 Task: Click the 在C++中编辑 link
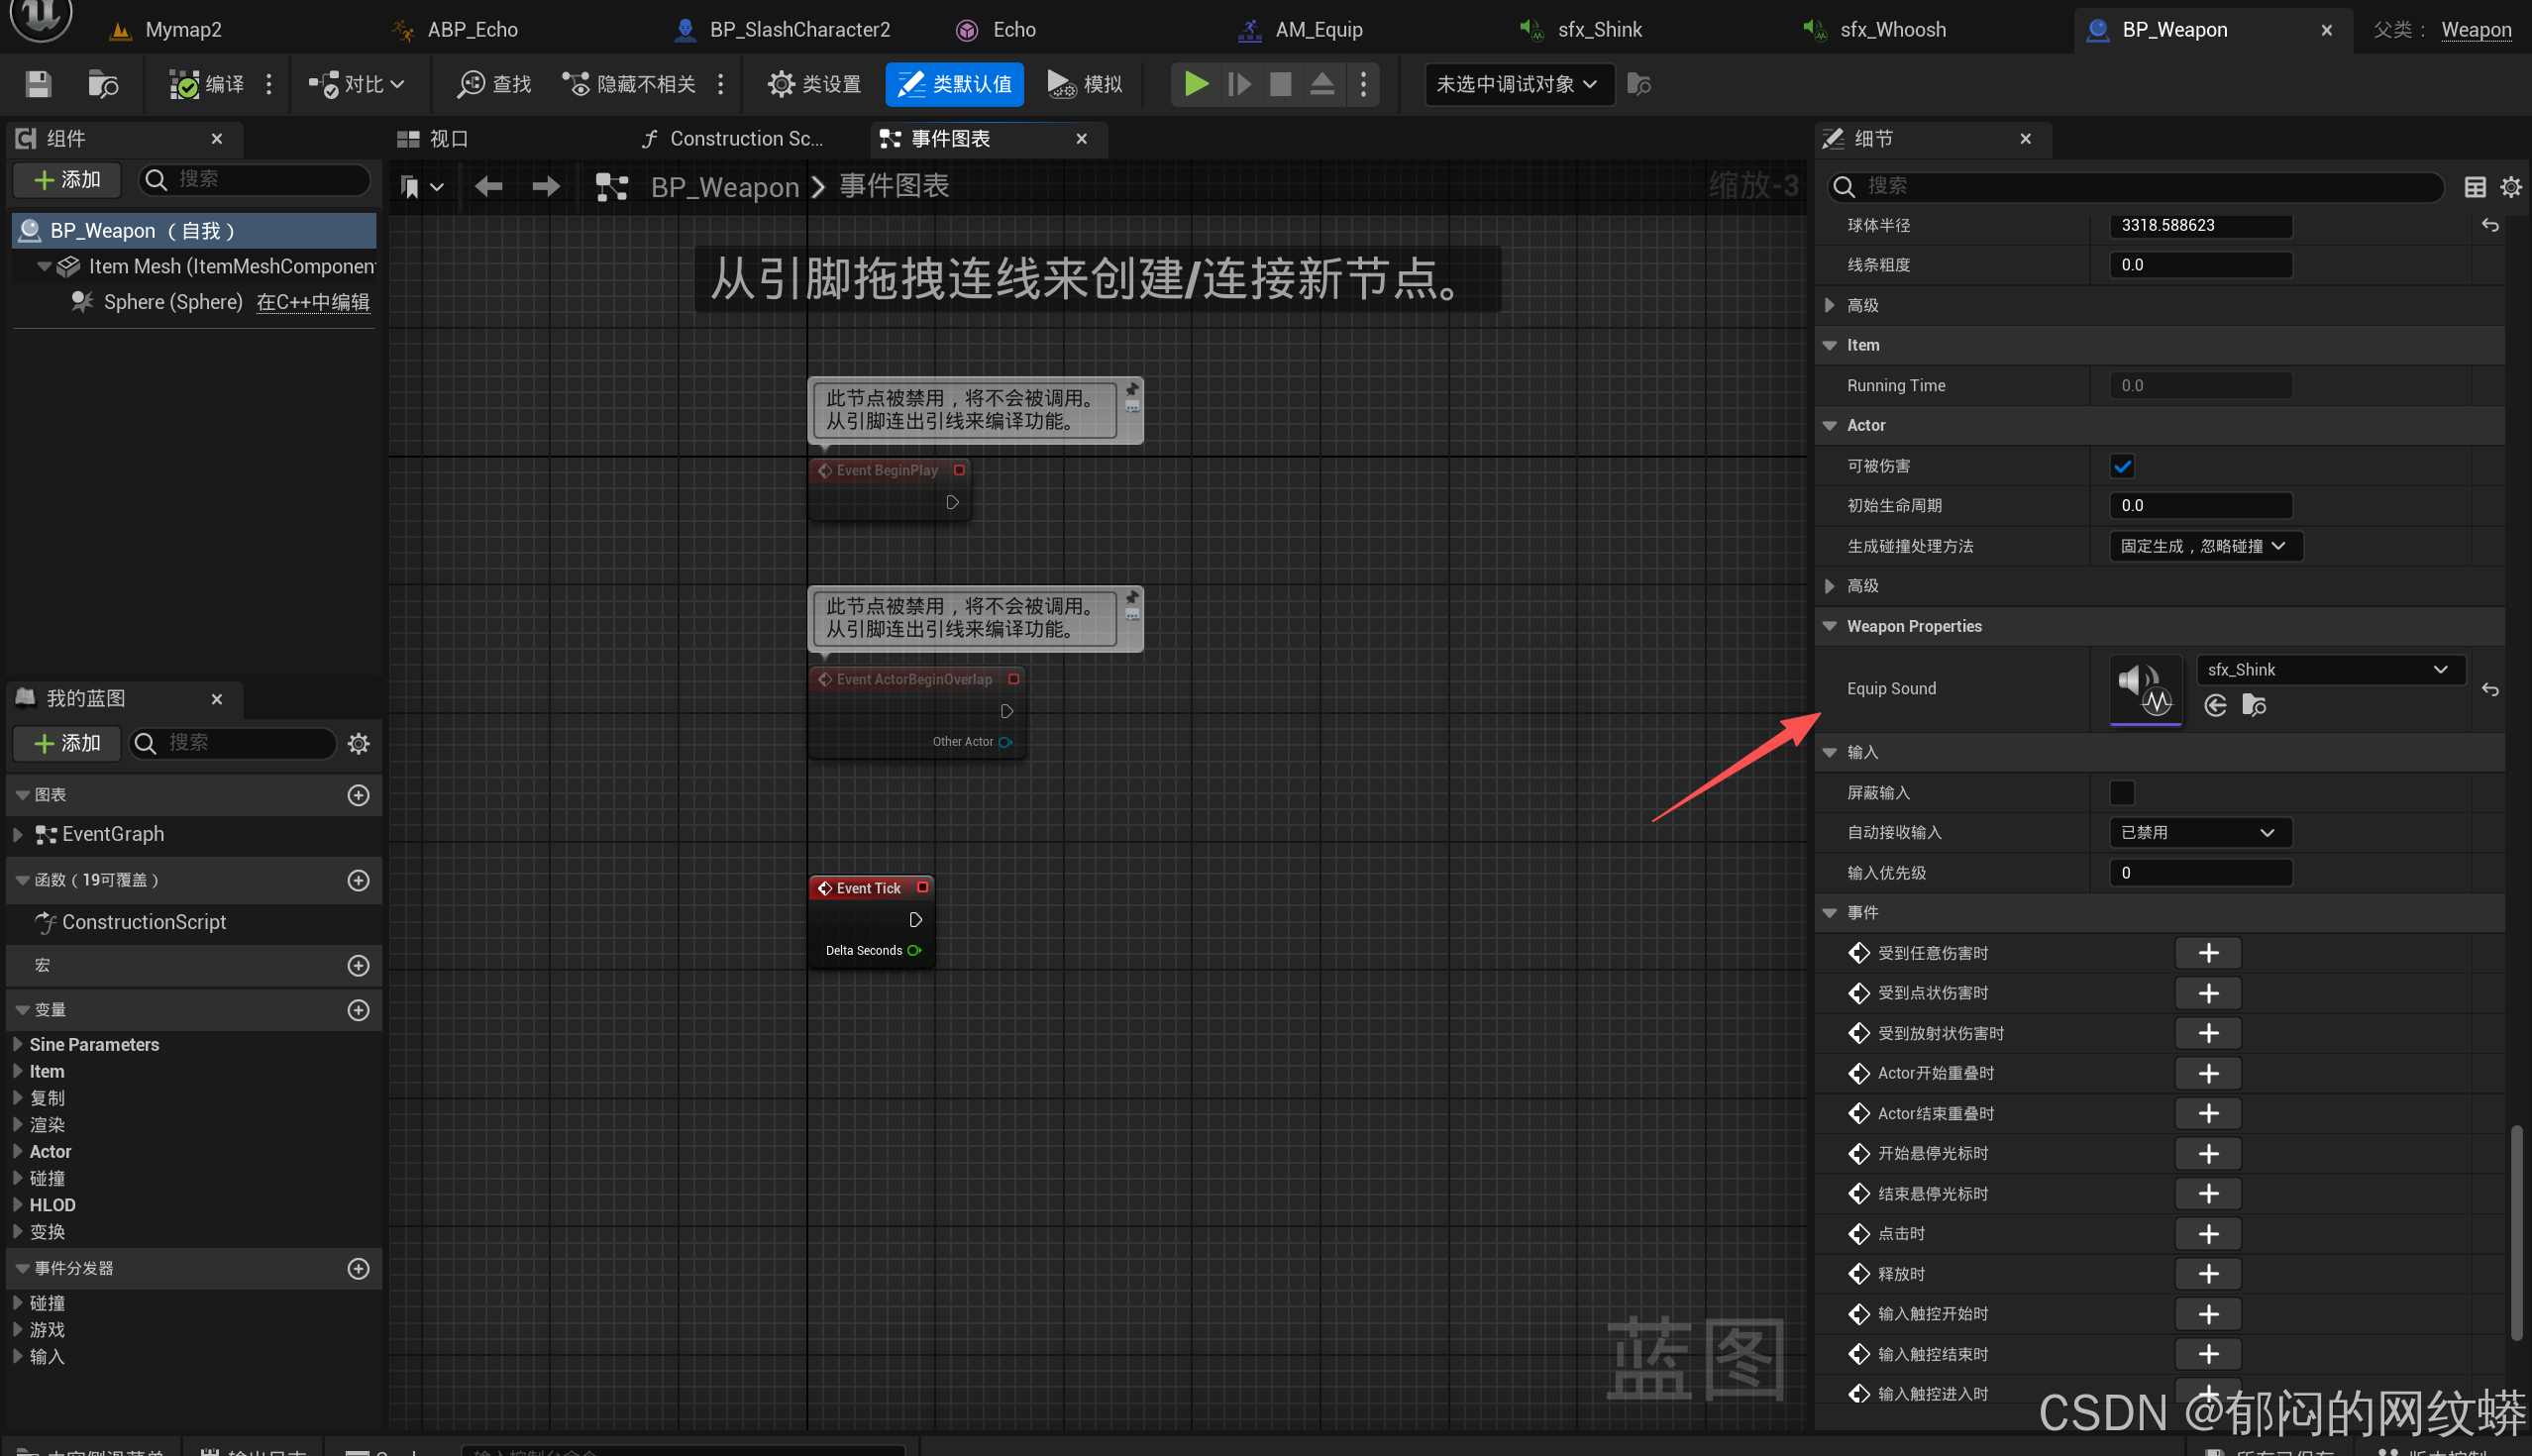[x=313, y=302]
